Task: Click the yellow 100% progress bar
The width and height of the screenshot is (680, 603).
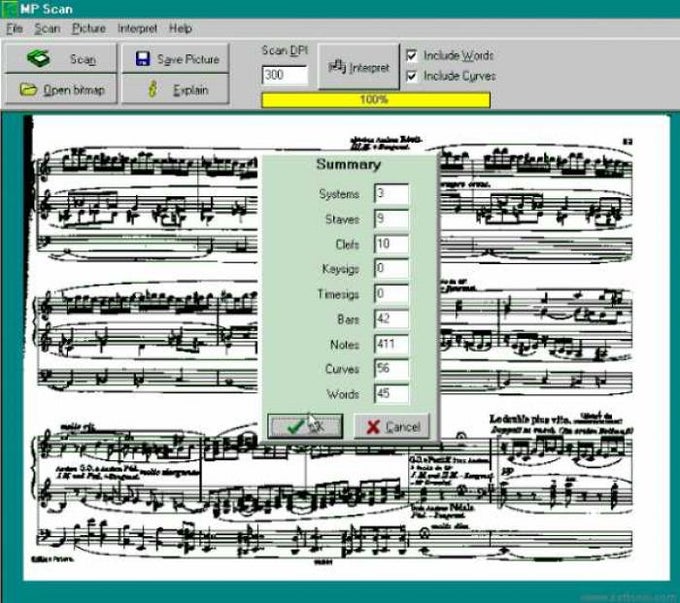Action: pos(376,100)
